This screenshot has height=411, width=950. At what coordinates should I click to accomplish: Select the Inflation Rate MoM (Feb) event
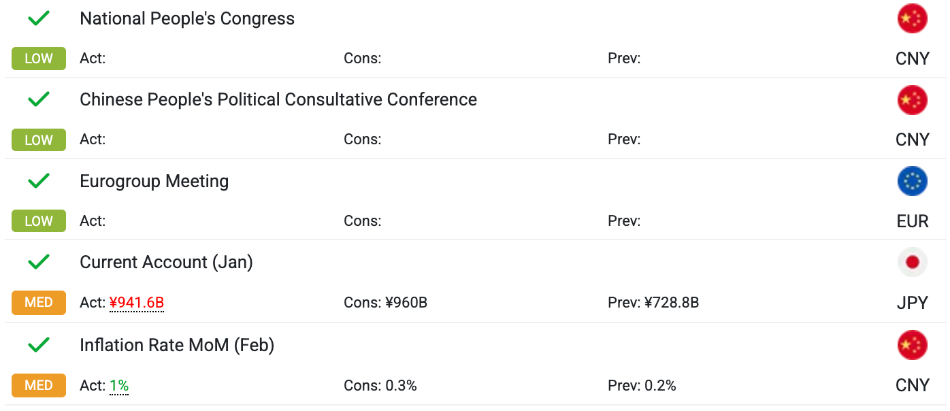pos(177,345)
